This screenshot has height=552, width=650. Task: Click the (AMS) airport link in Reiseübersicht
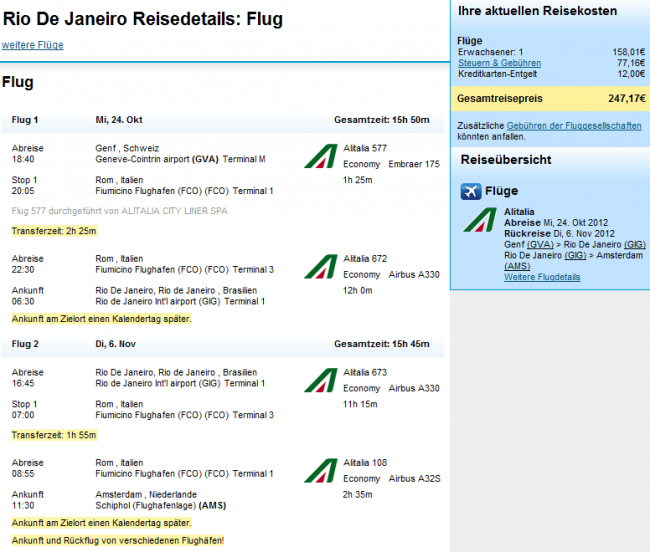click(516, 266)
